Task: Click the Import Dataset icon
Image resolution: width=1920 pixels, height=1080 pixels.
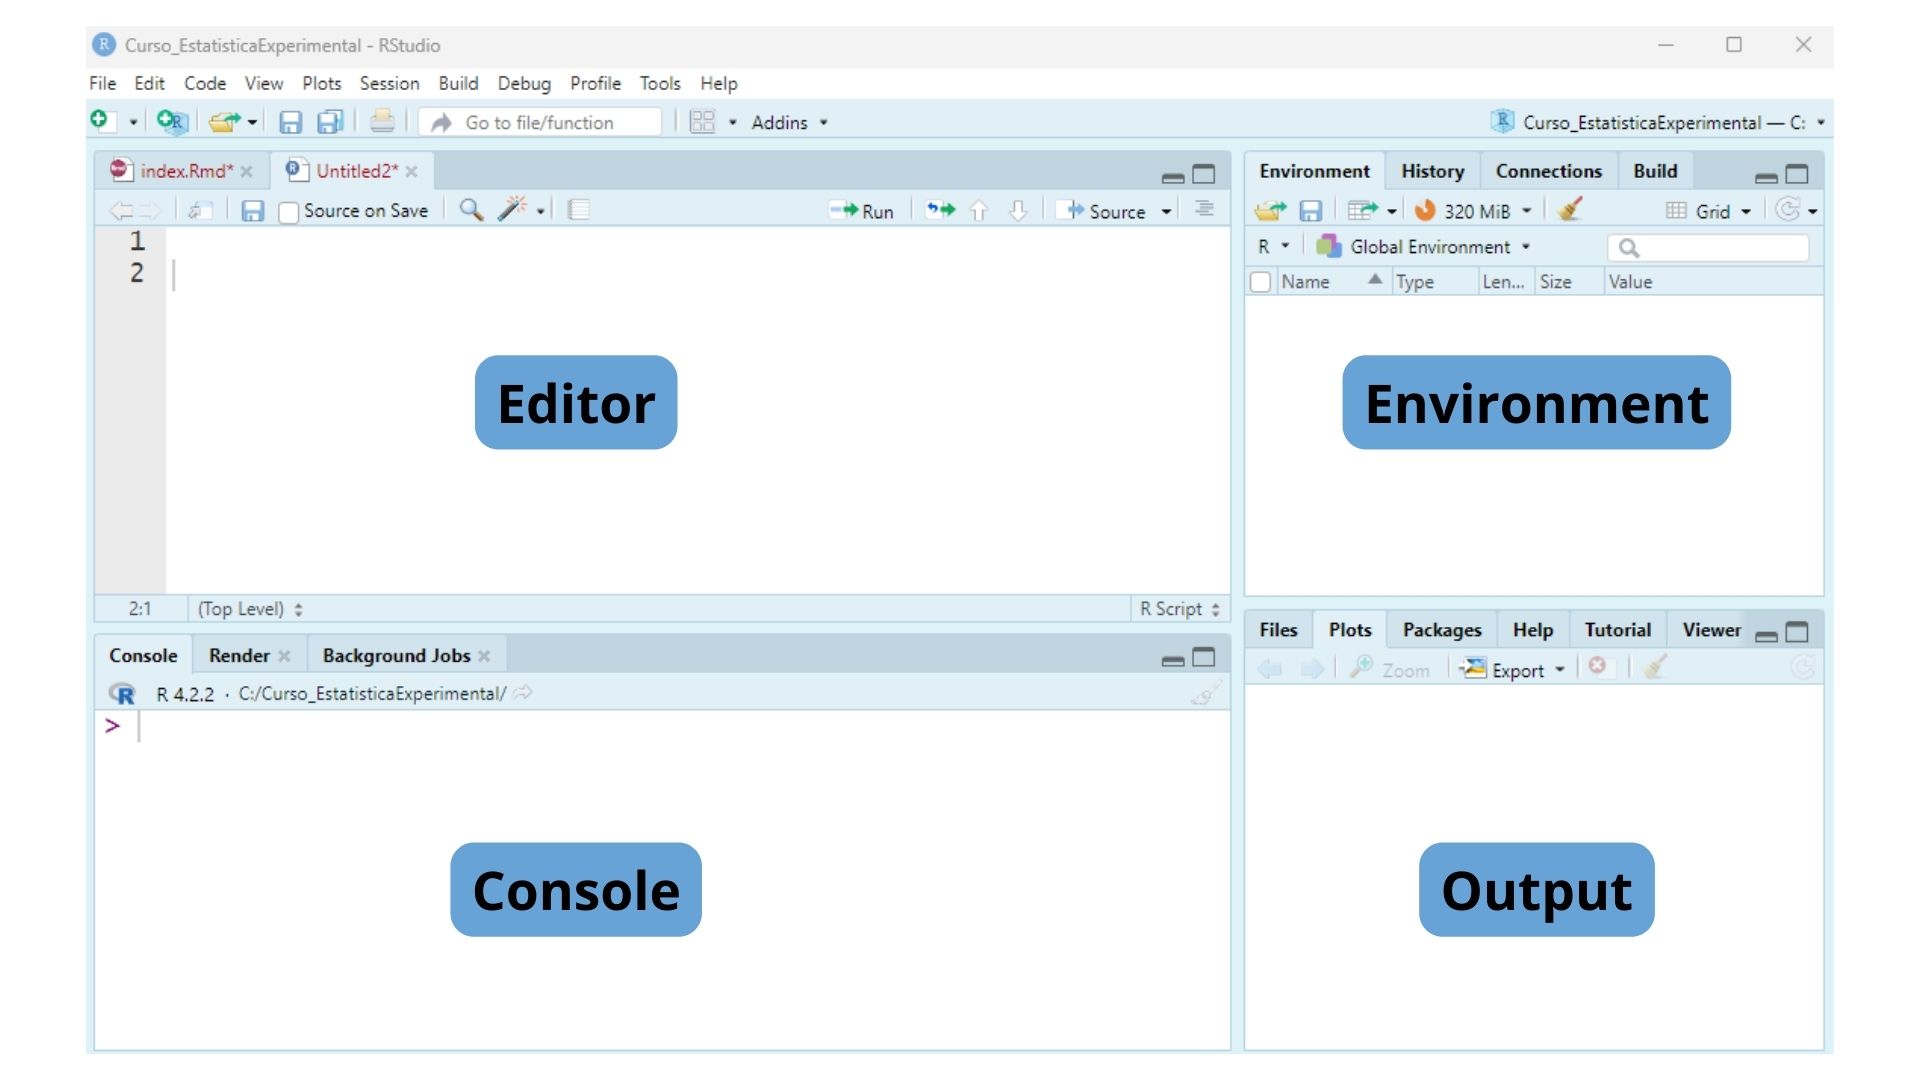Action: point(1363,210)
